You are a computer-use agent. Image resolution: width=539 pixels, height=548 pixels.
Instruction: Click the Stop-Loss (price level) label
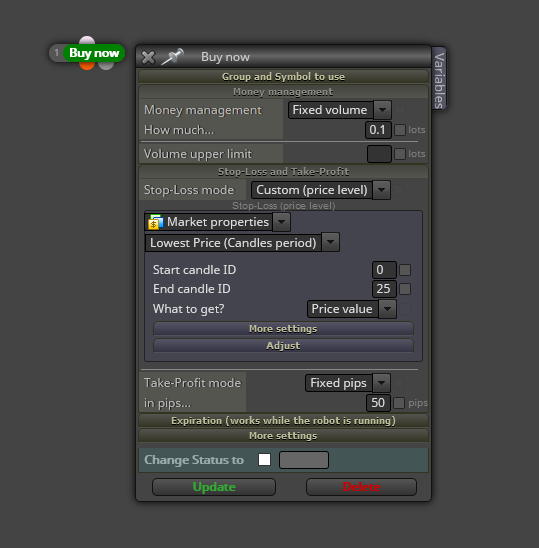(x=283, y=206)
